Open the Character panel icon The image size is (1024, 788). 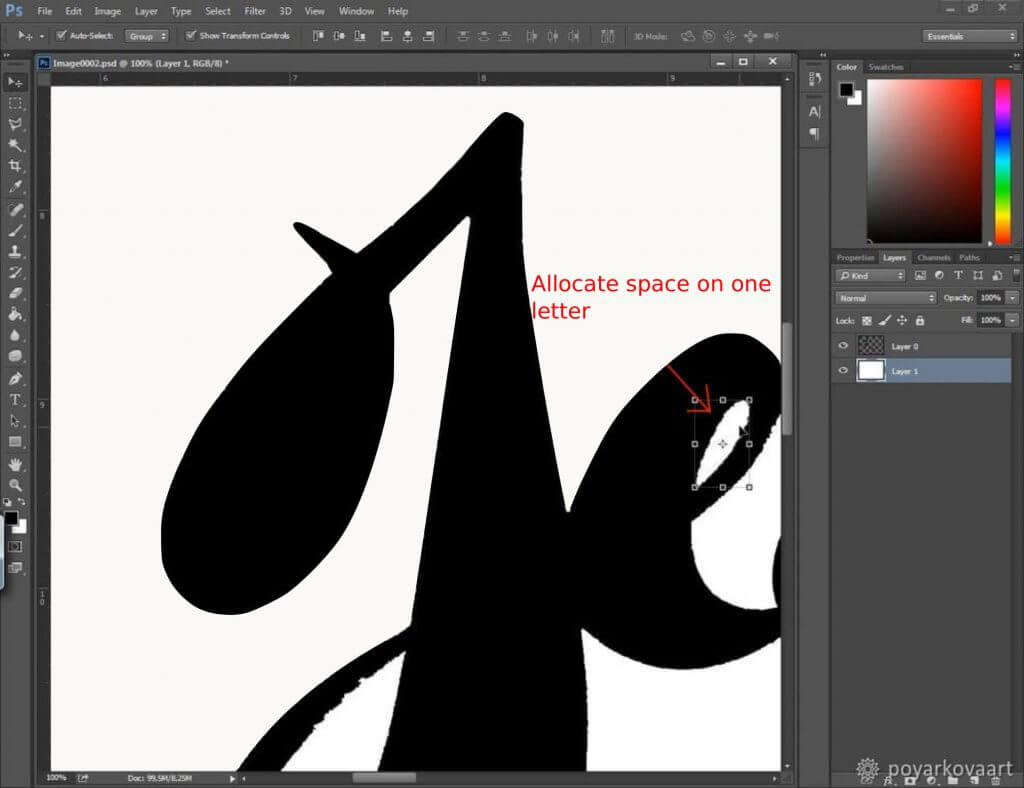[814, 112]
